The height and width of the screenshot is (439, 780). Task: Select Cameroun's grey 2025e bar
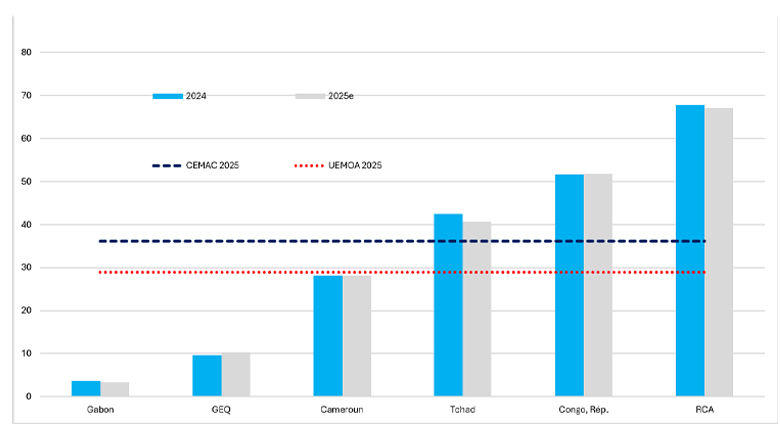pyautogui.click(x=357, y=336)
